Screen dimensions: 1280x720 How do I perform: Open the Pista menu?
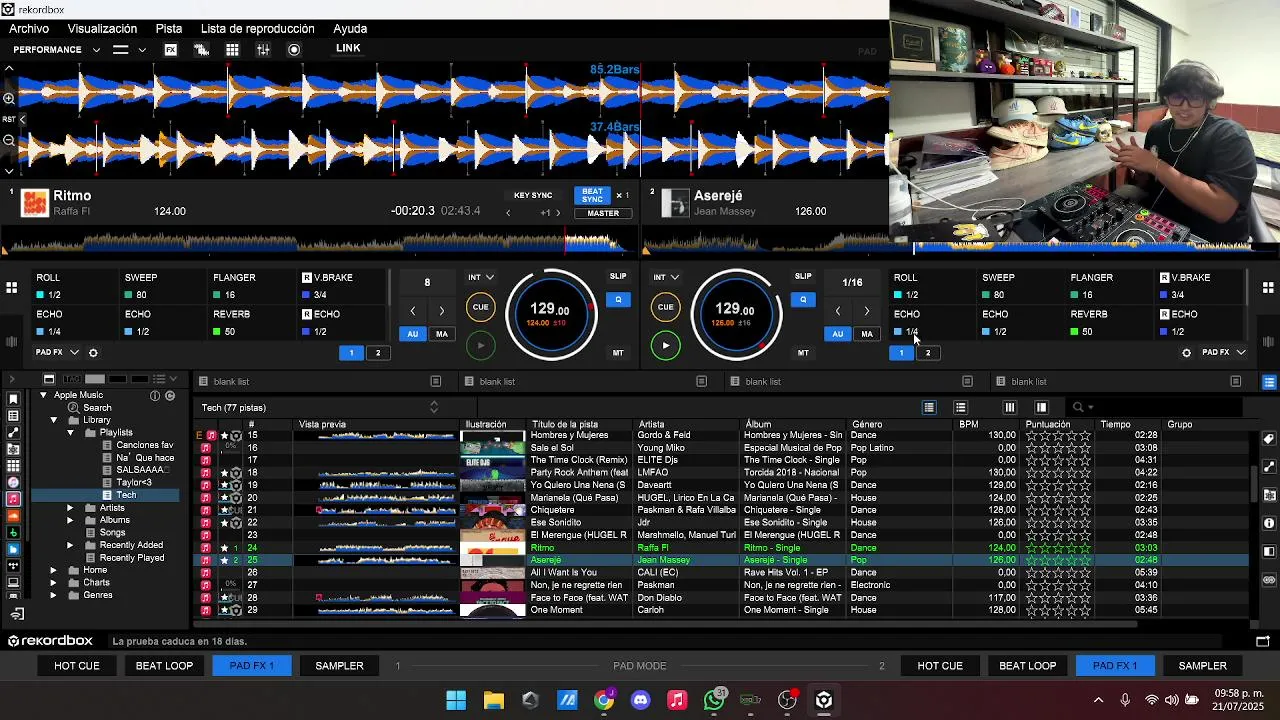(x=169, y=29)
